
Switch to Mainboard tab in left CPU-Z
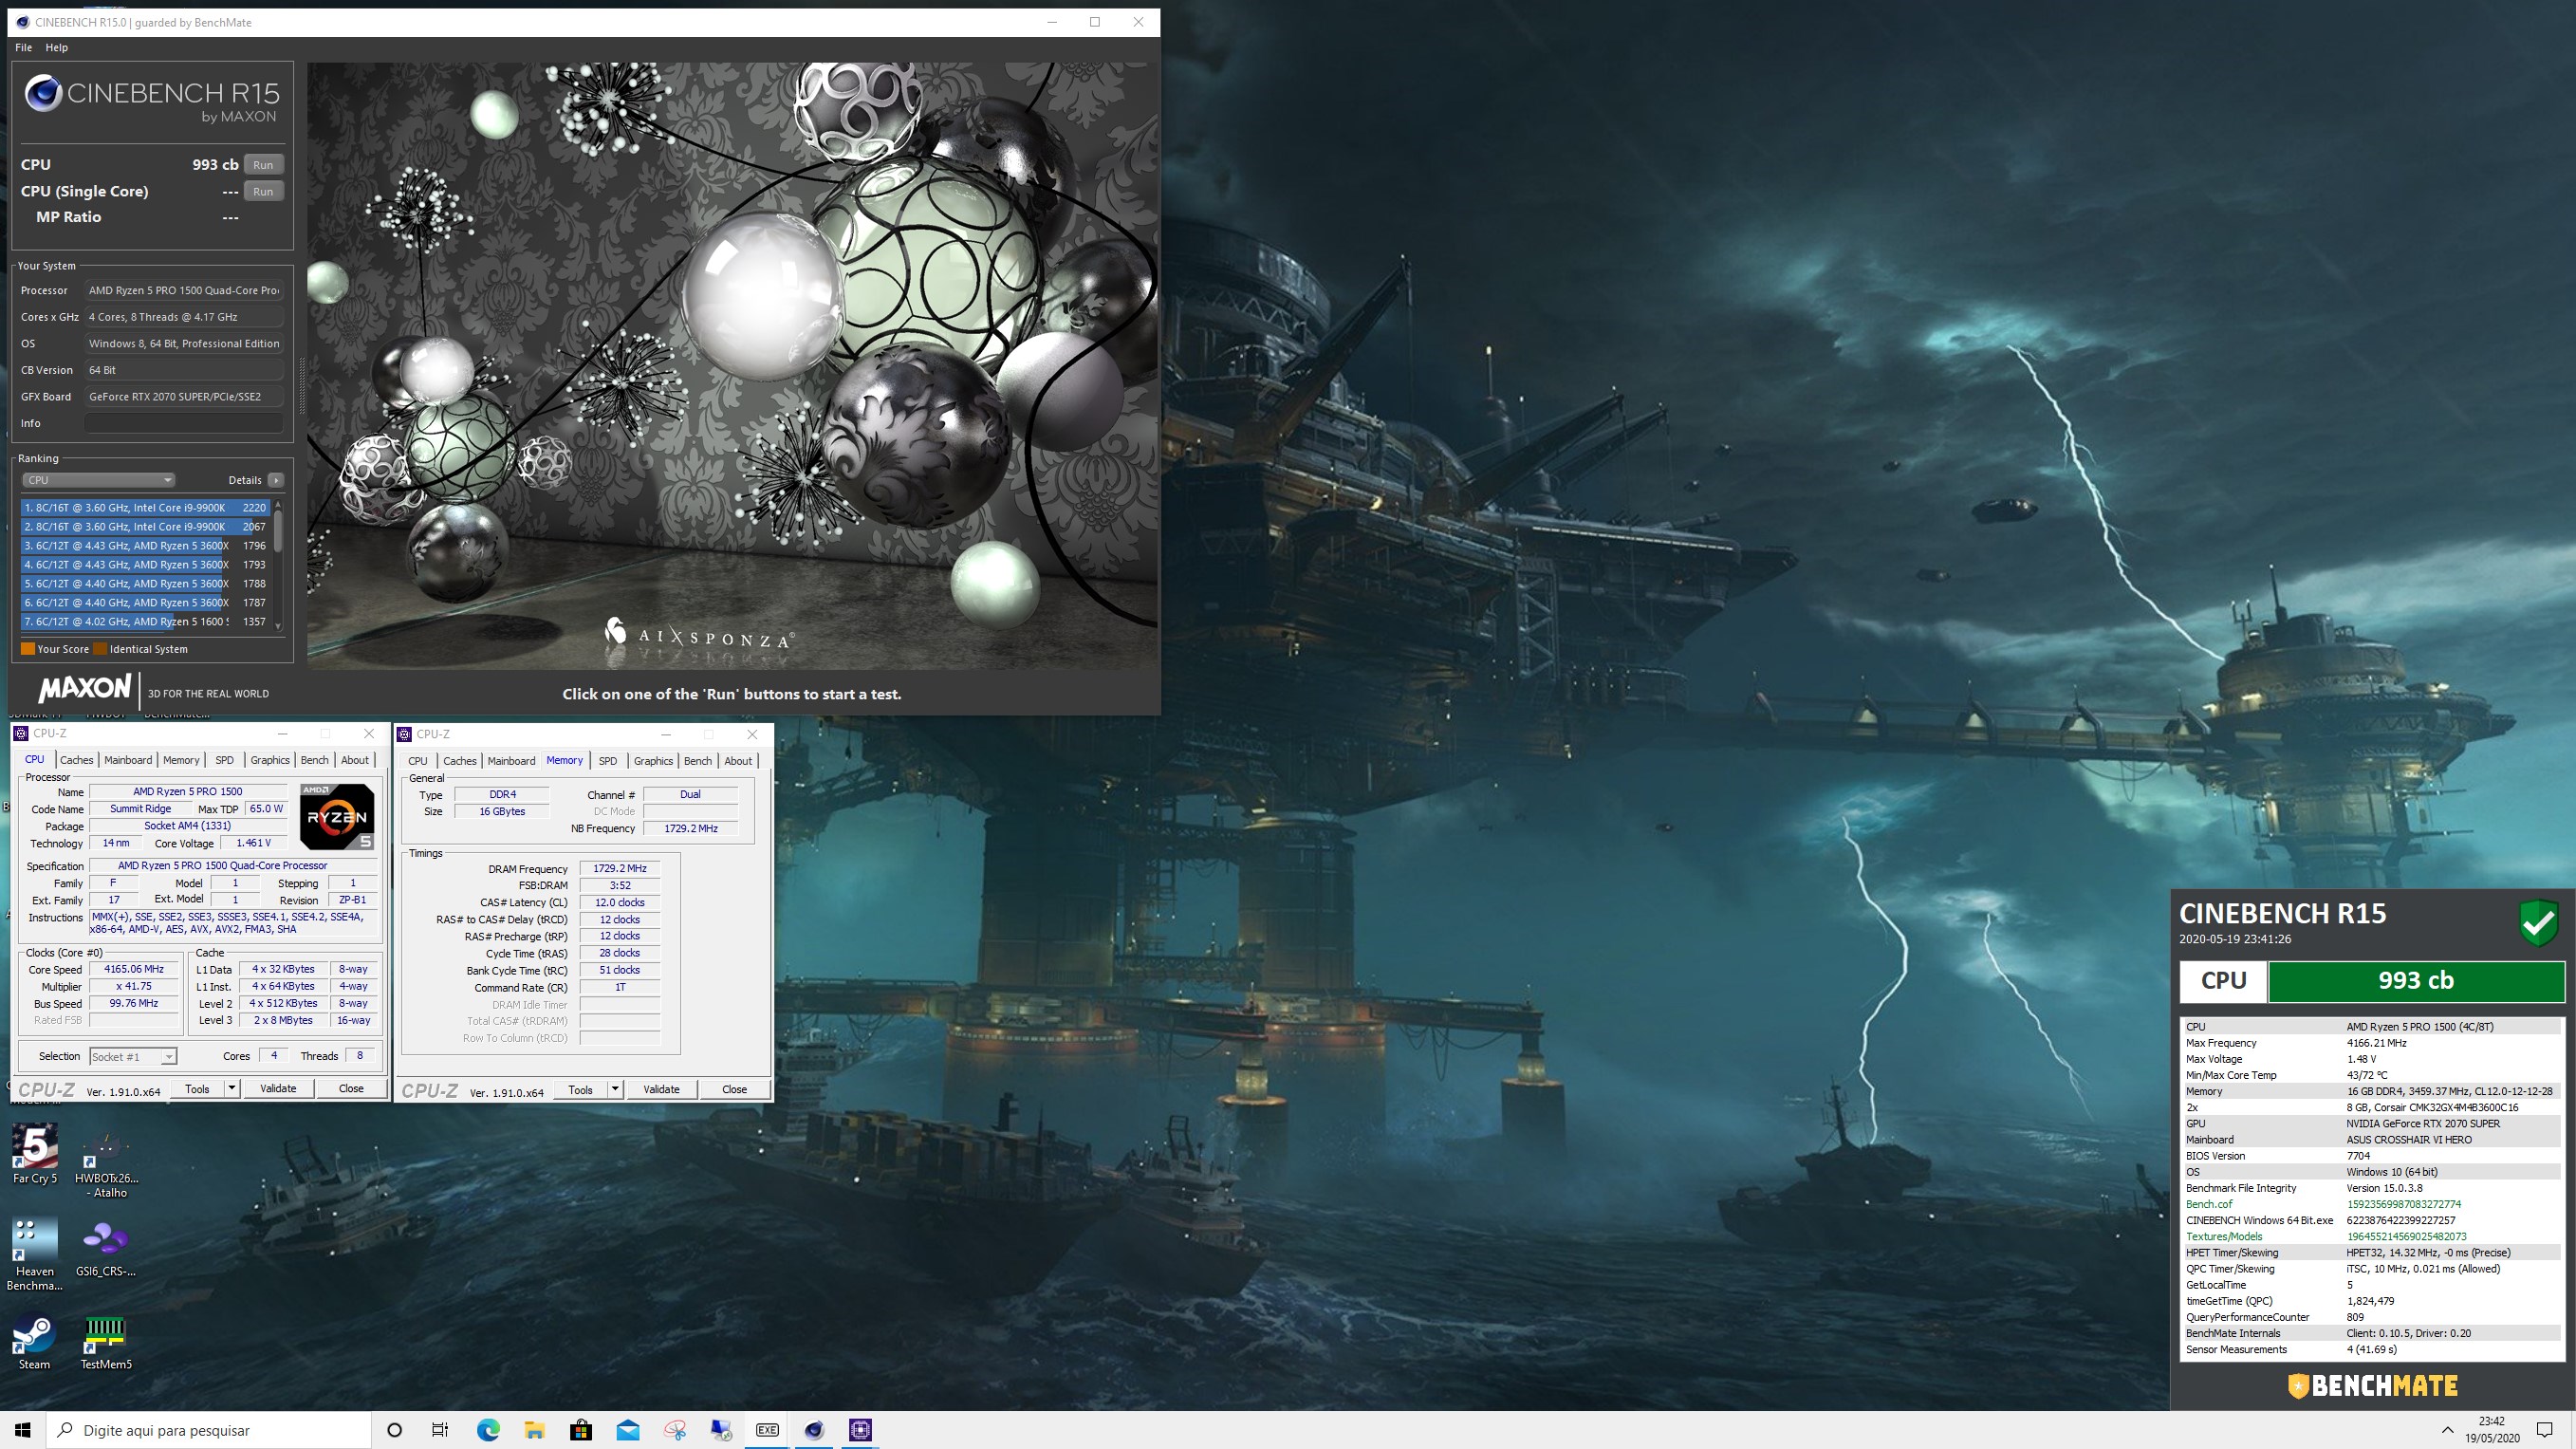(128, 760)
